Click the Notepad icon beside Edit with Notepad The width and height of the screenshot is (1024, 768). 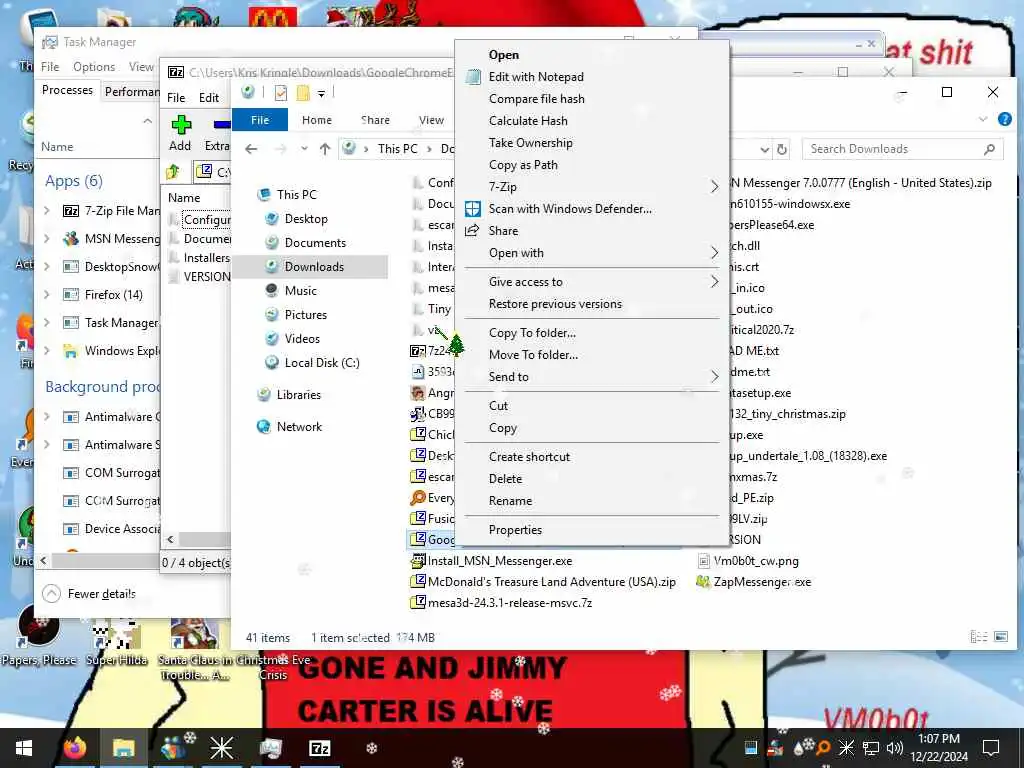coord(473,77)
